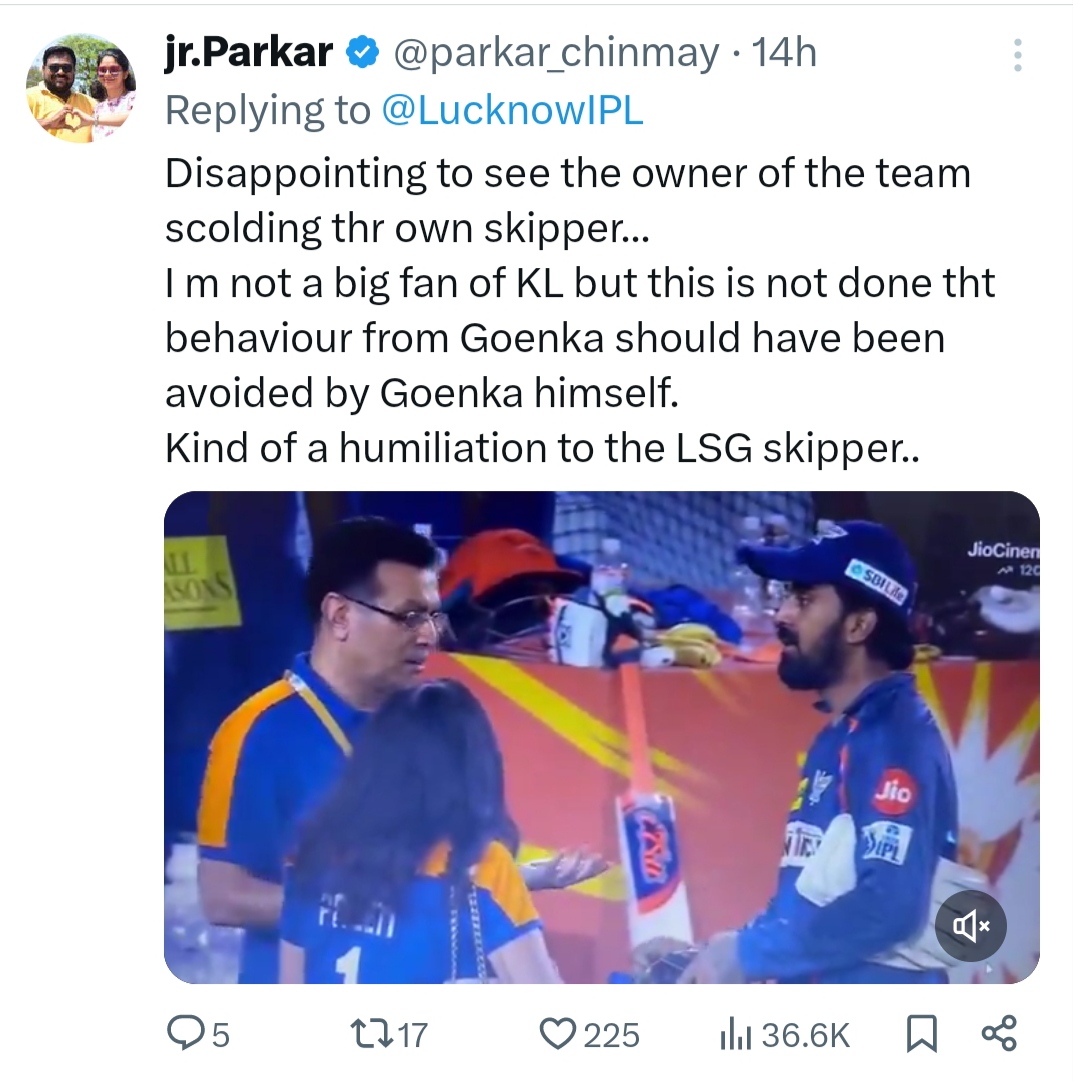Click the 225 likes count
This screenshot has height=1081, width=1073.
coord(611,1034)
